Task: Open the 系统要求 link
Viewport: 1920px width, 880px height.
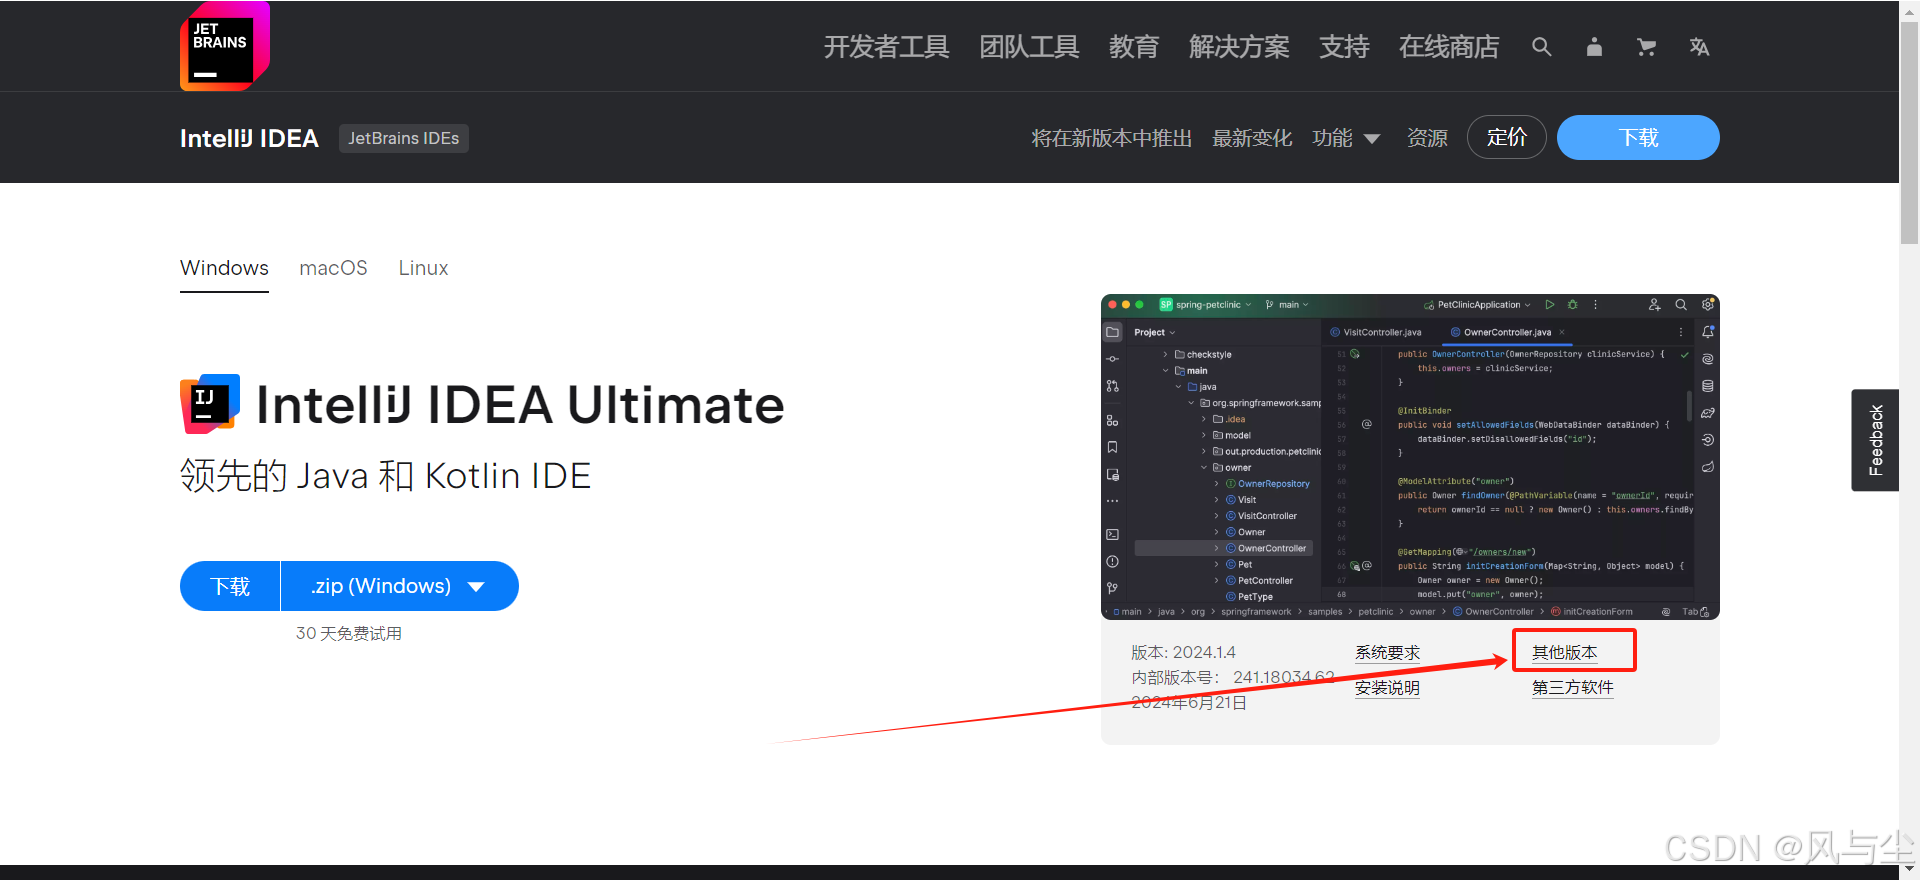Action: point(1387,653)
